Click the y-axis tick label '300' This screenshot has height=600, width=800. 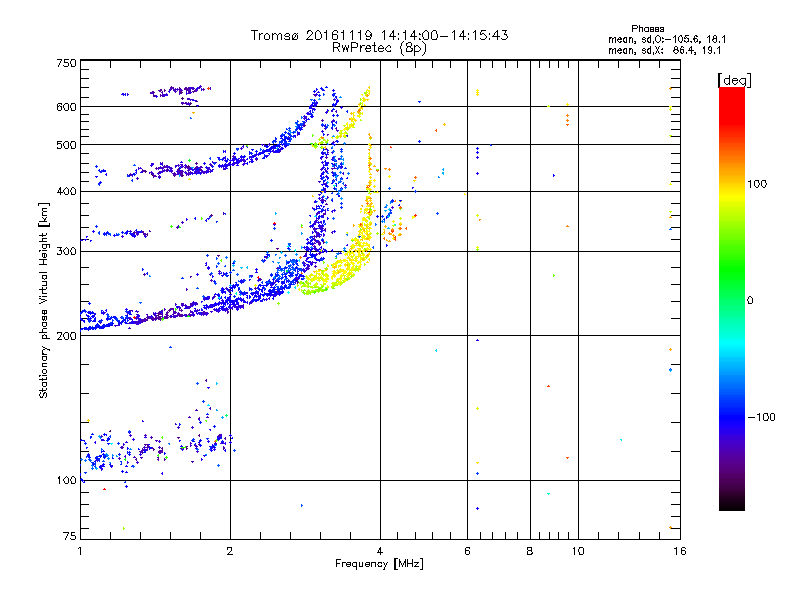click(66, 252)
